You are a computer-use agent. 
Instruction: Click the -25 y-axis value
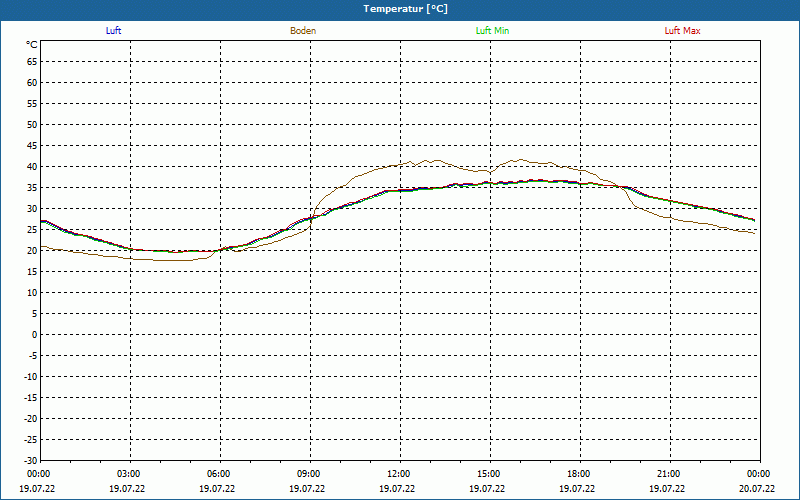[x=31, y=440]
